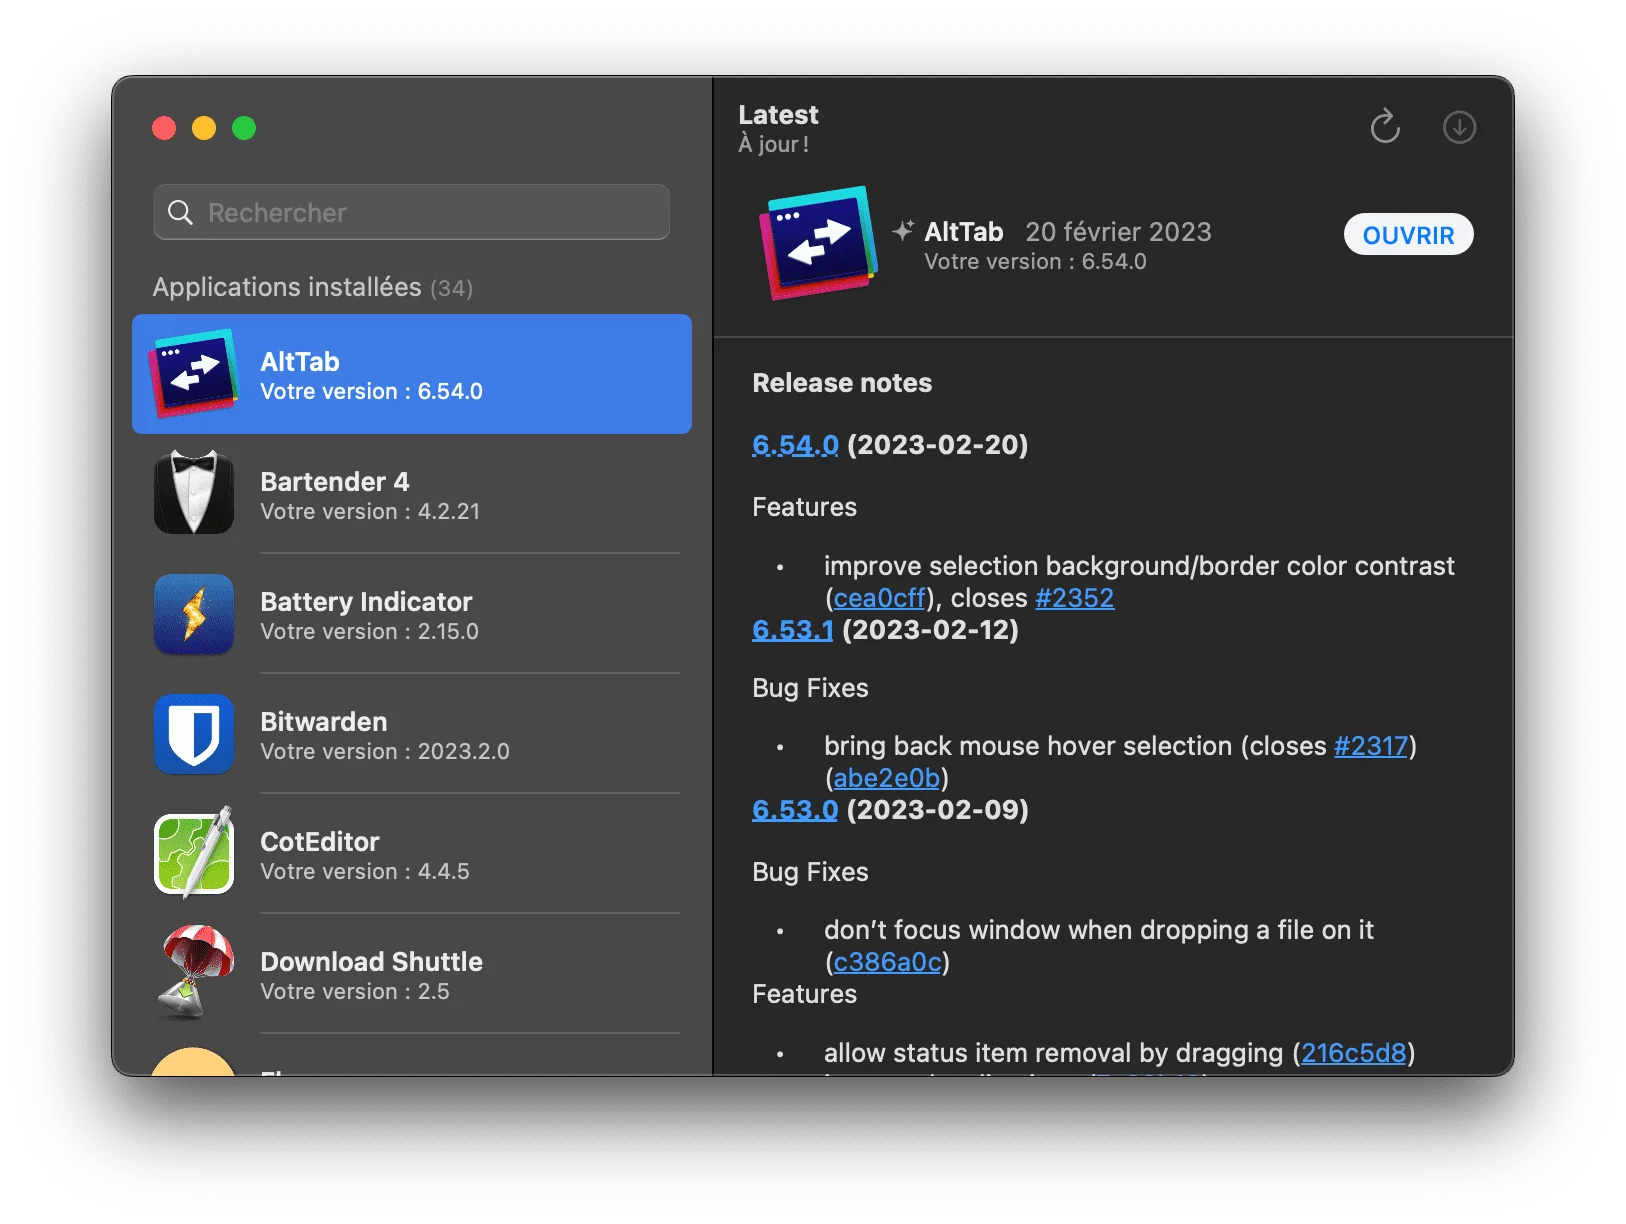
Task: Open the 6.53.0 release link
Action: click(x=795, y=809)
